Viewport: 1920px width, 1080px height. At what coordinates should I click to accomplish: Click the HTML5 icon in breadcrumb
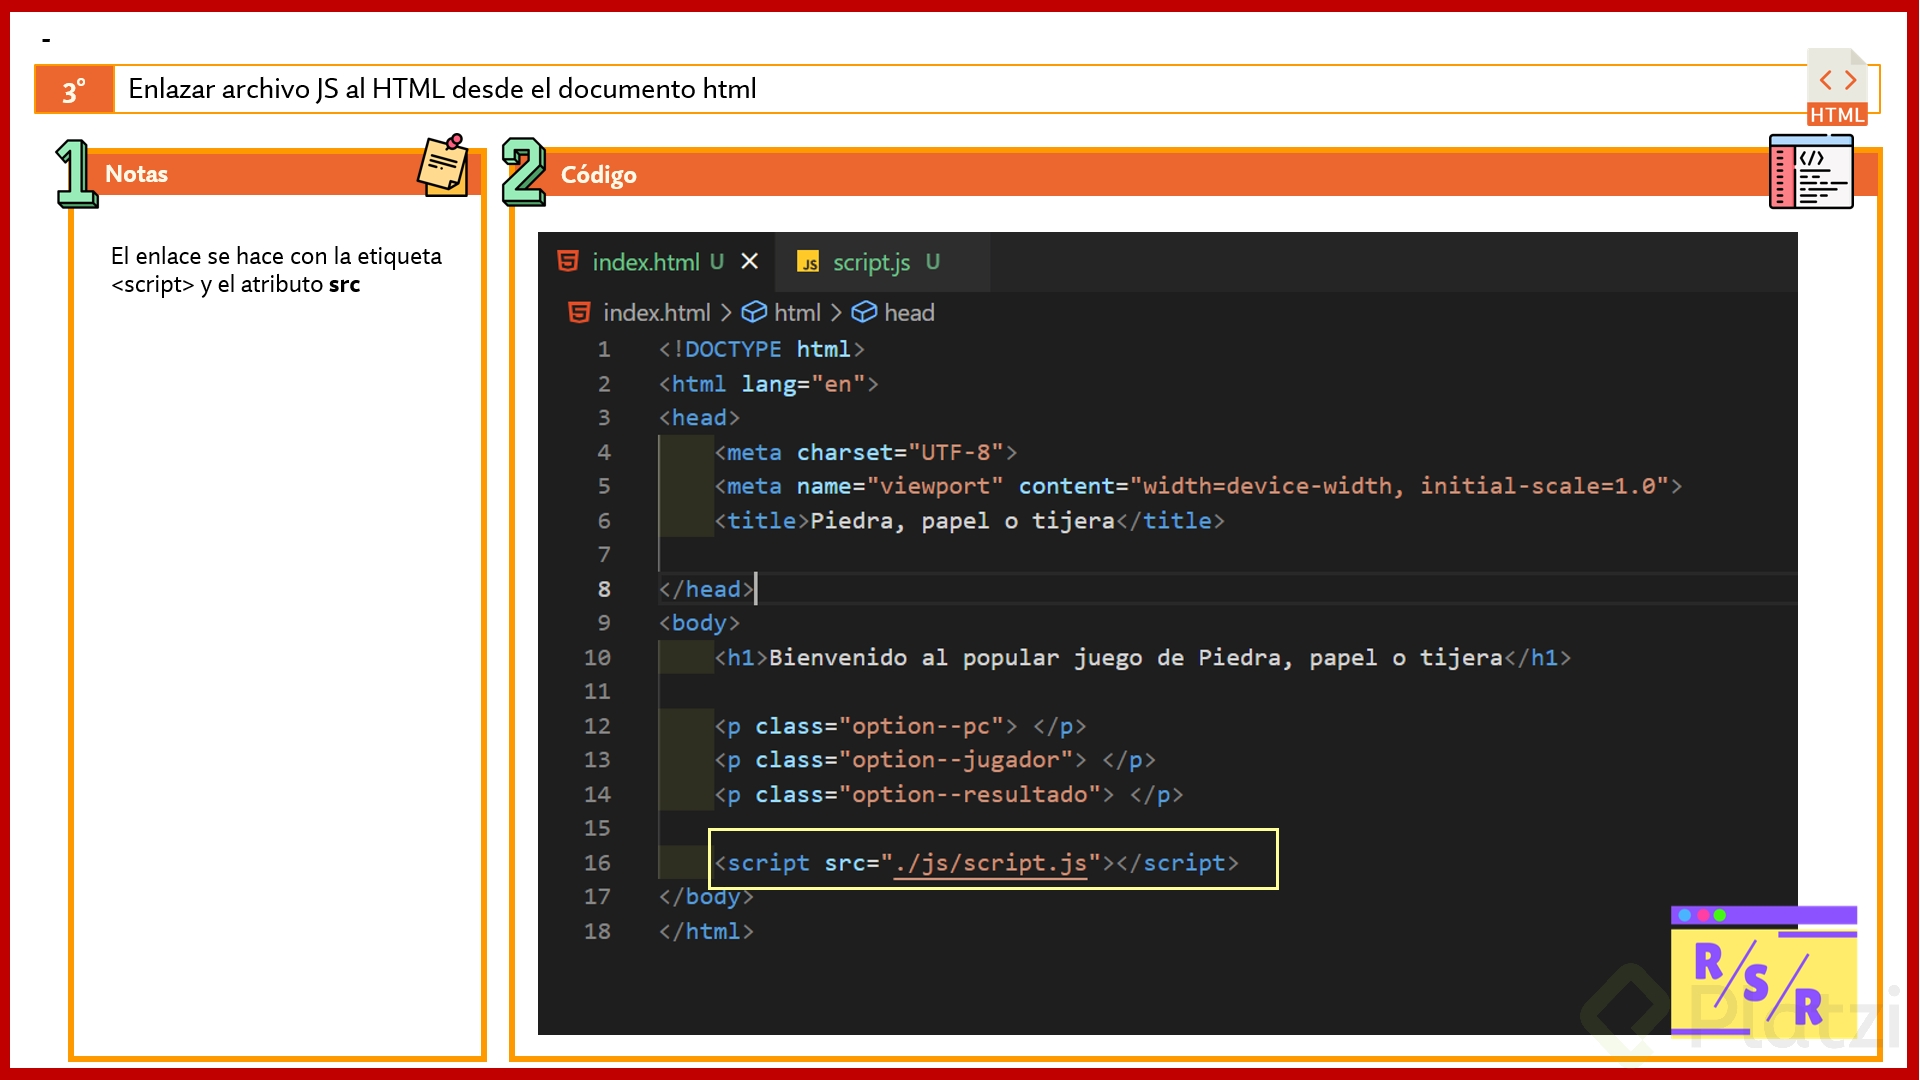tap(579, 313)
